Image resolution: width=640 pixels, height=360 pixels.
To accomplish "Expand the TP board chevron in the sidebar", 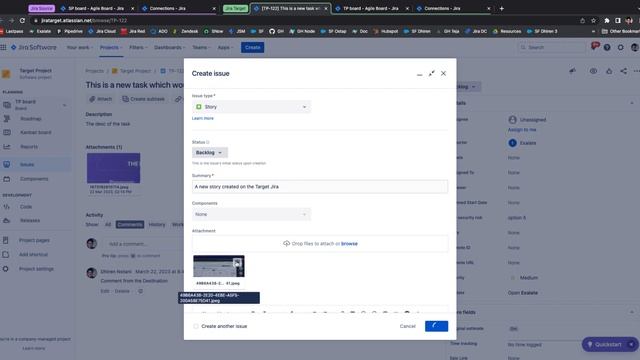I will pos(64,105).
